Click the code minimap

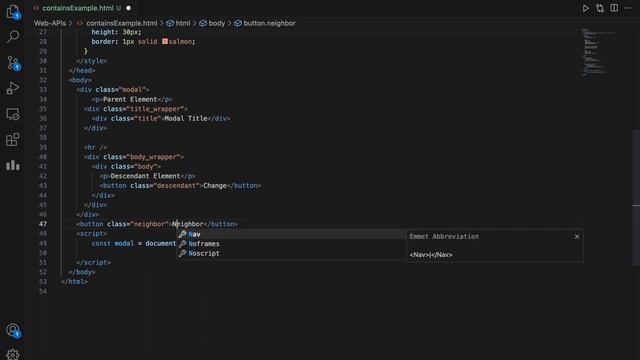point(598,52)
